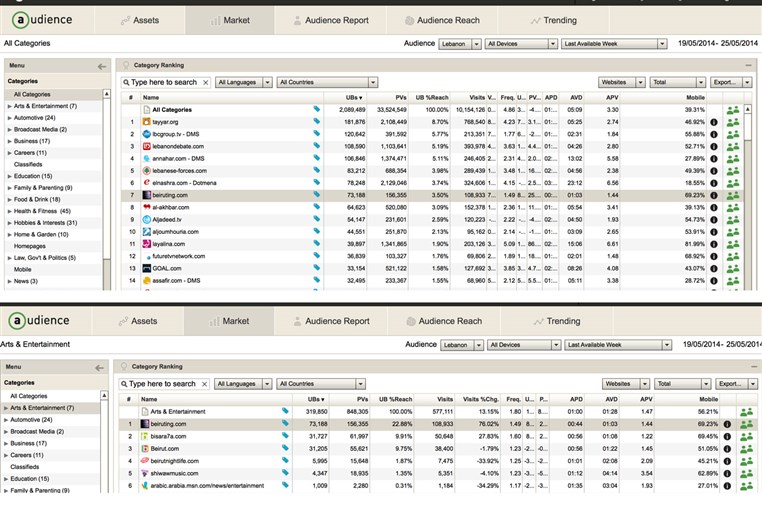Select the layalina.com row name

tap(169, 244)
